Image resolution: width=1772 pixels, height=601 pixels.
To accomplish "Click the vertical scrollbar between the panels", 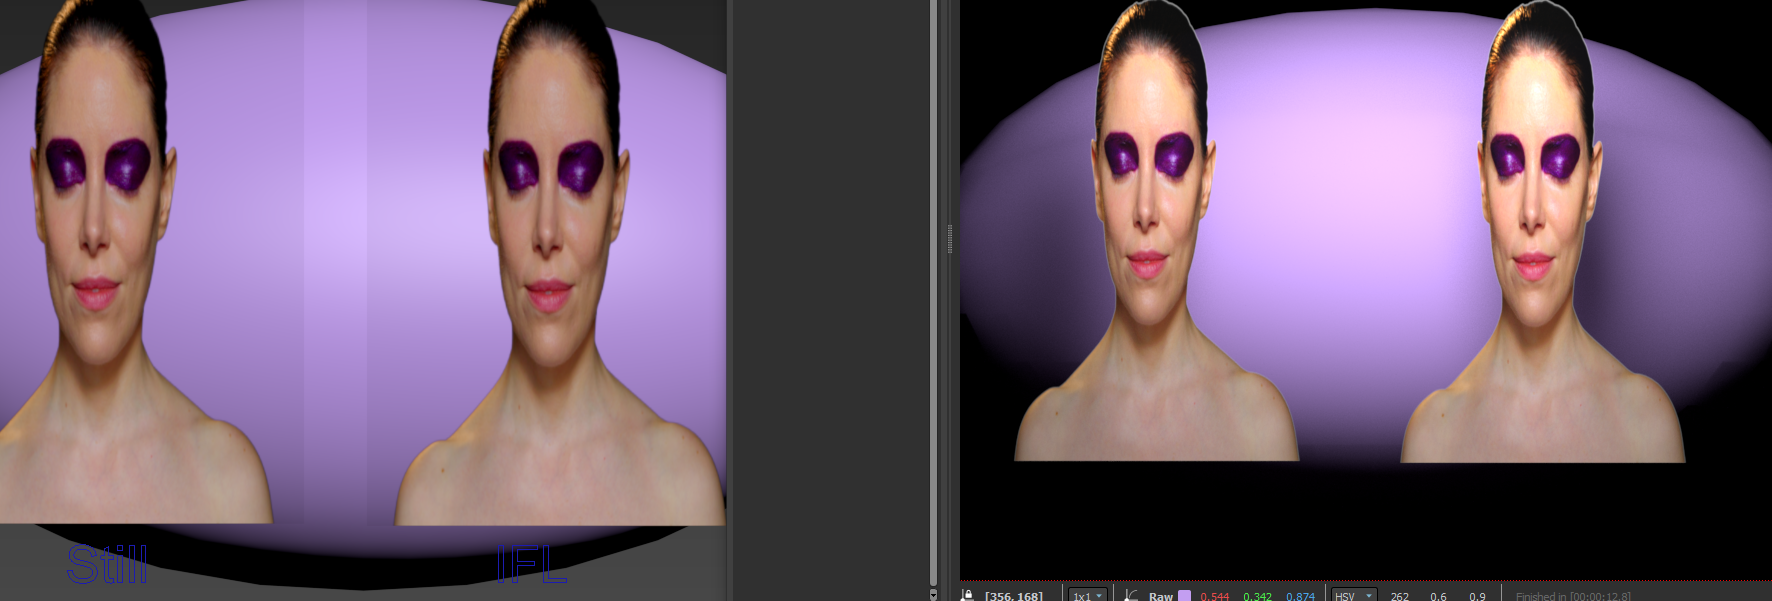I will point(933,293).
